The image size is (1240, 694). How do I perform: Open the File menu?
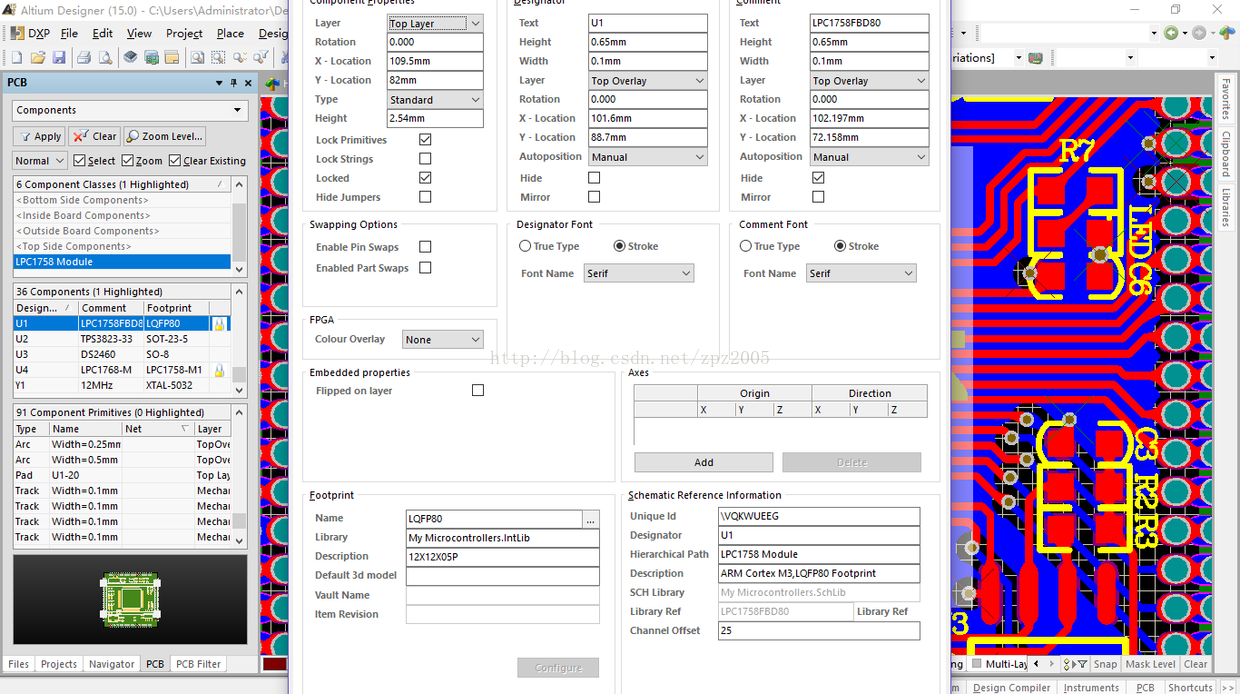(x=69, y=33)
